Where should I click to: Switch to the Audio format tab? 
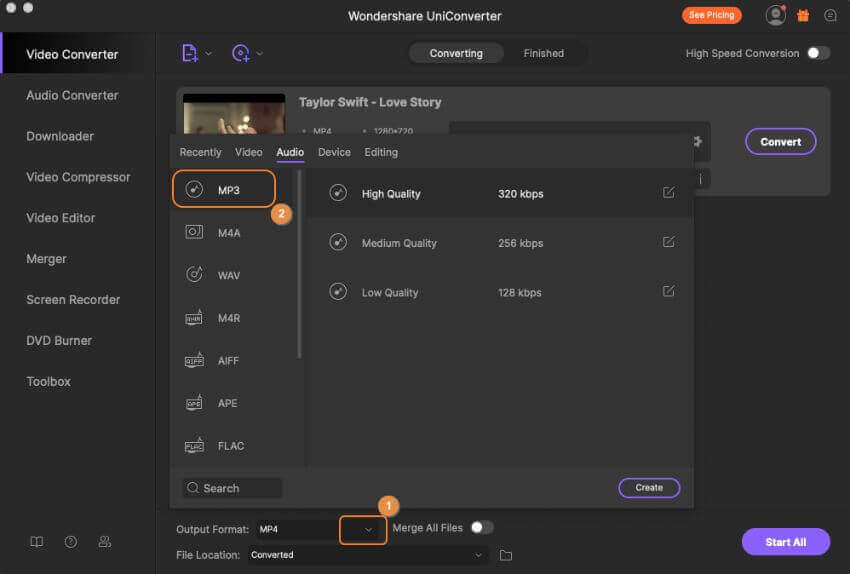(x=290, y=152)
